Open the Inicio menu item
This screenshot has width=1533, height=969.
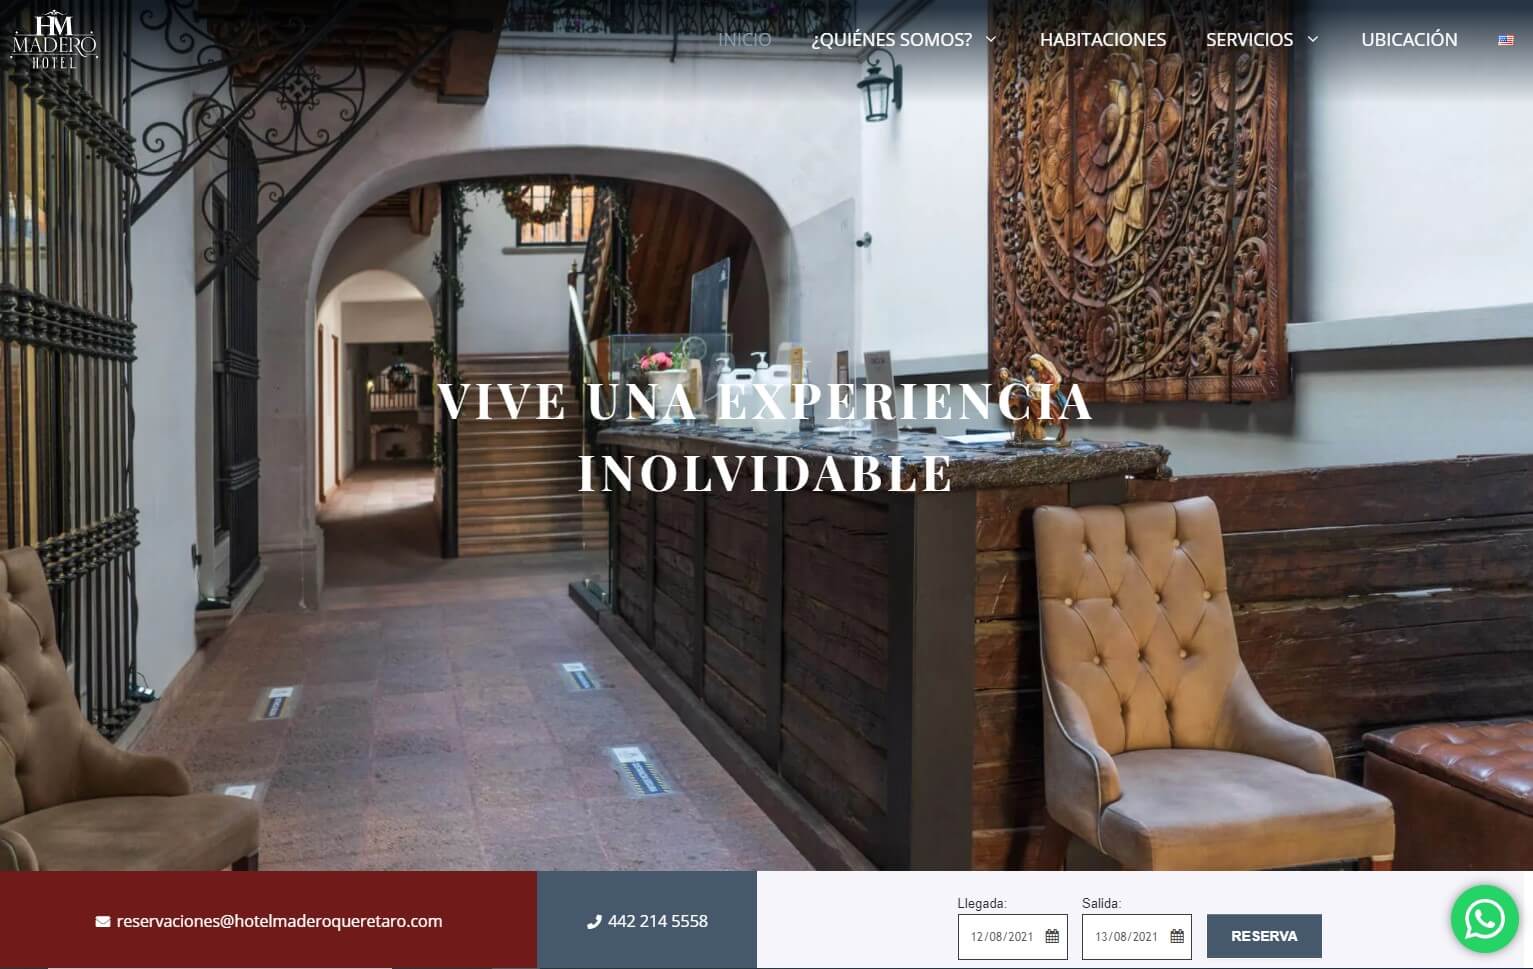tap(745, 39)
